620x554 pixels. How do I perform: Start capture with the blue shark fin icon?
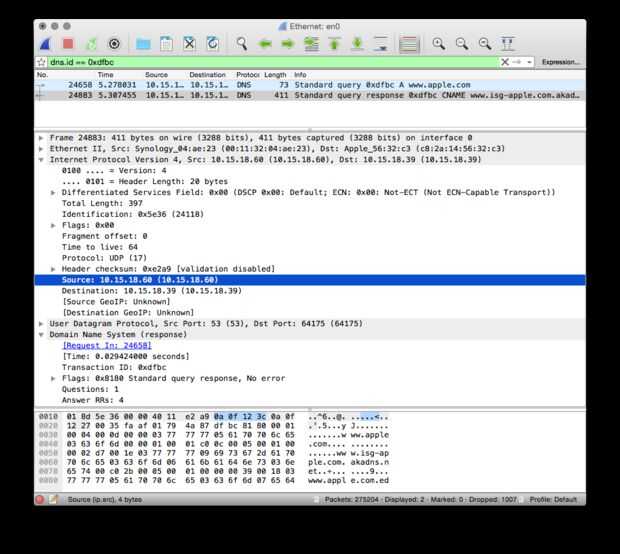point(45,43)
